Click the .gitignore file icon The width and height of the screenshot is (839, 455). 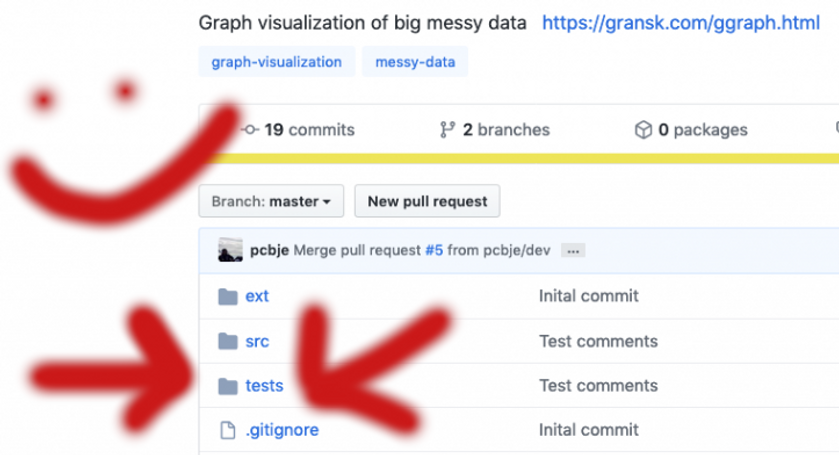tap(228, 430)
